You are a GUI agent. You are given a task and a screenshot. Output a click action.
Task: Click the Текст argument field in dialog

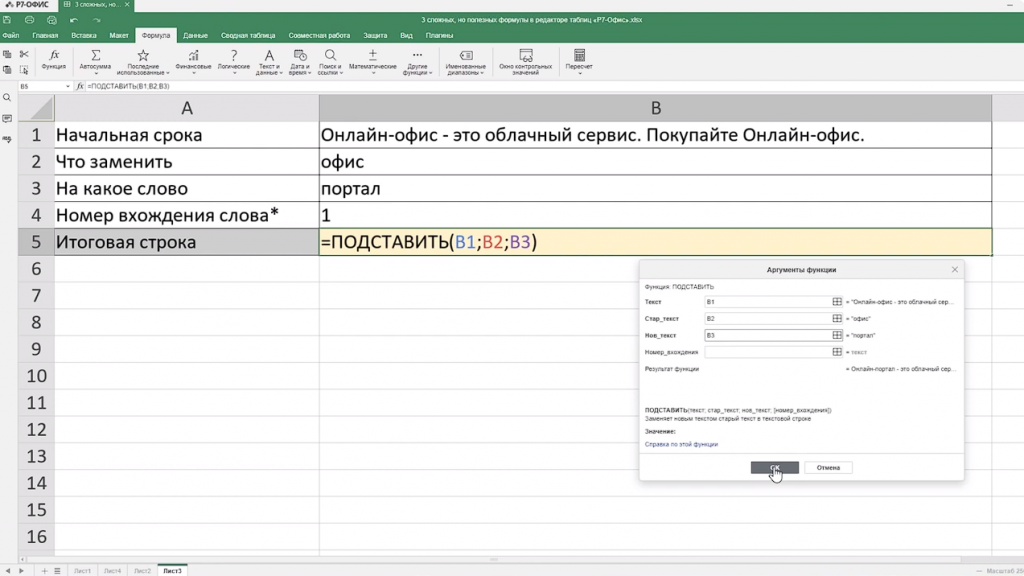click(767, 302)
